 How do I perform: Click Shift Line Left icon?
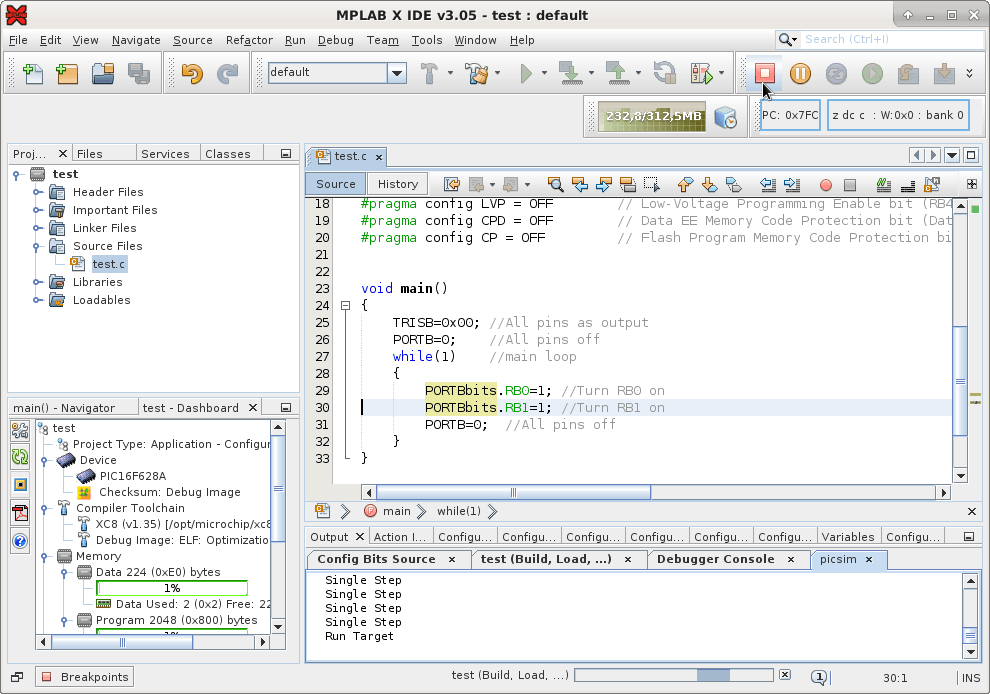pos(768,184)
